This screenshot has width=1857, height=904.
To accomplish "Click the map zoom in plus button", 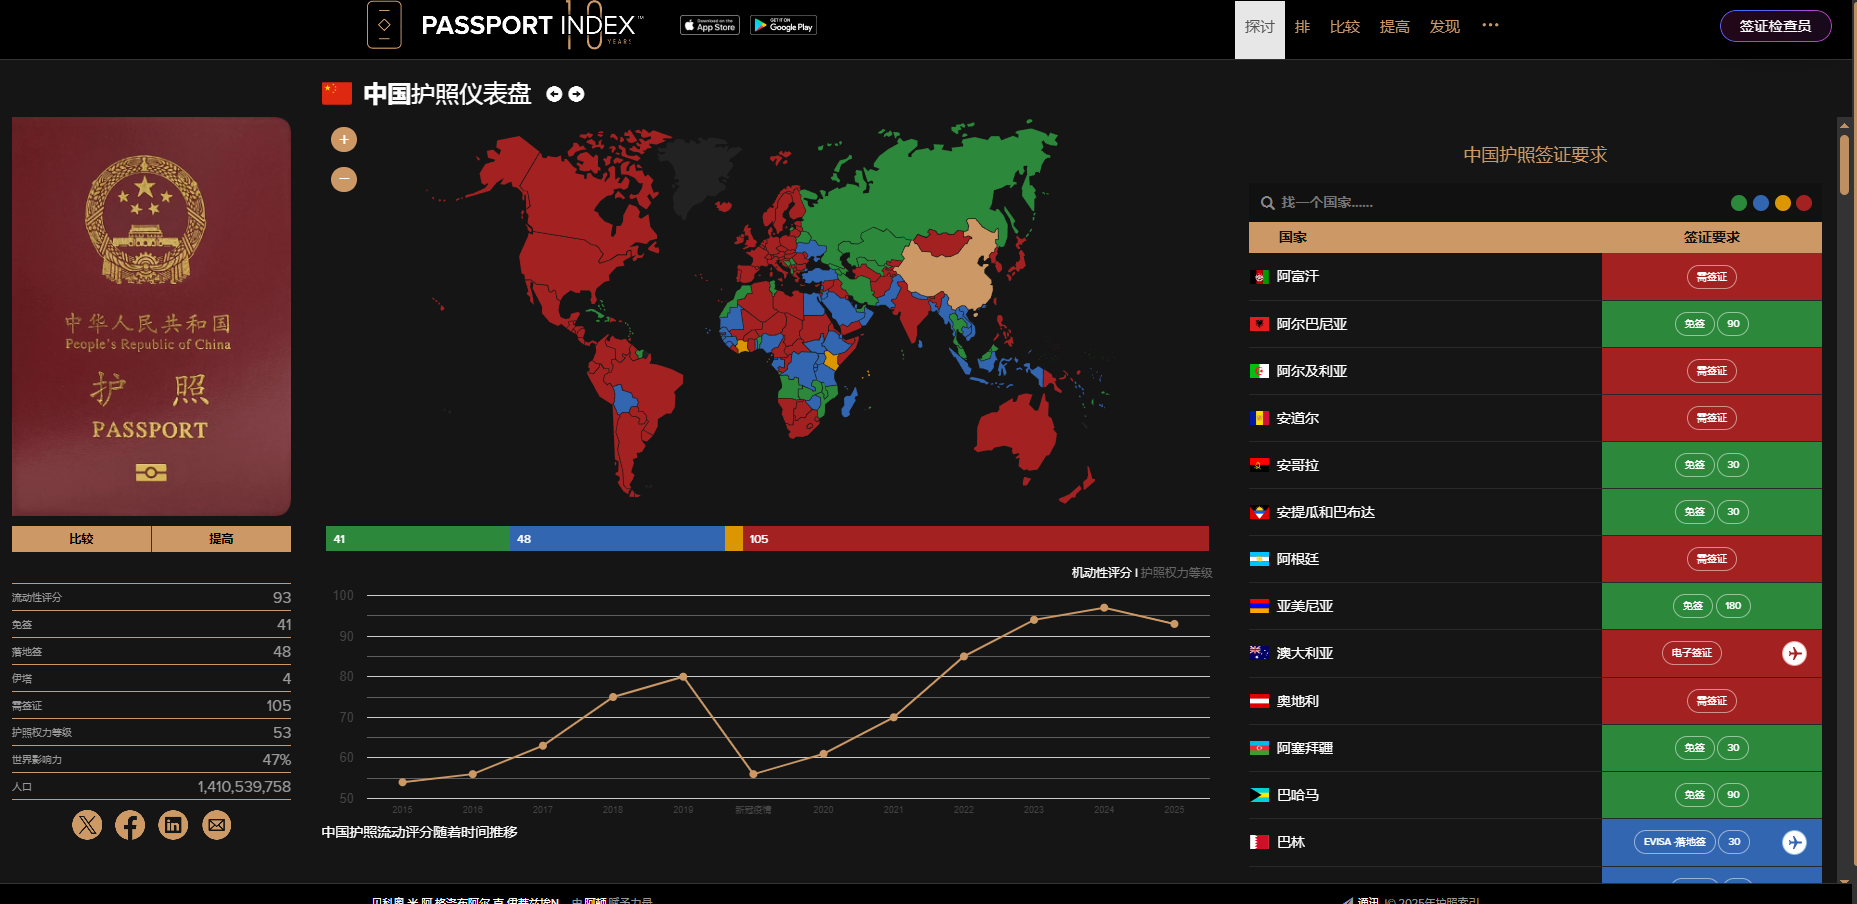I will (x=344, y=140).
